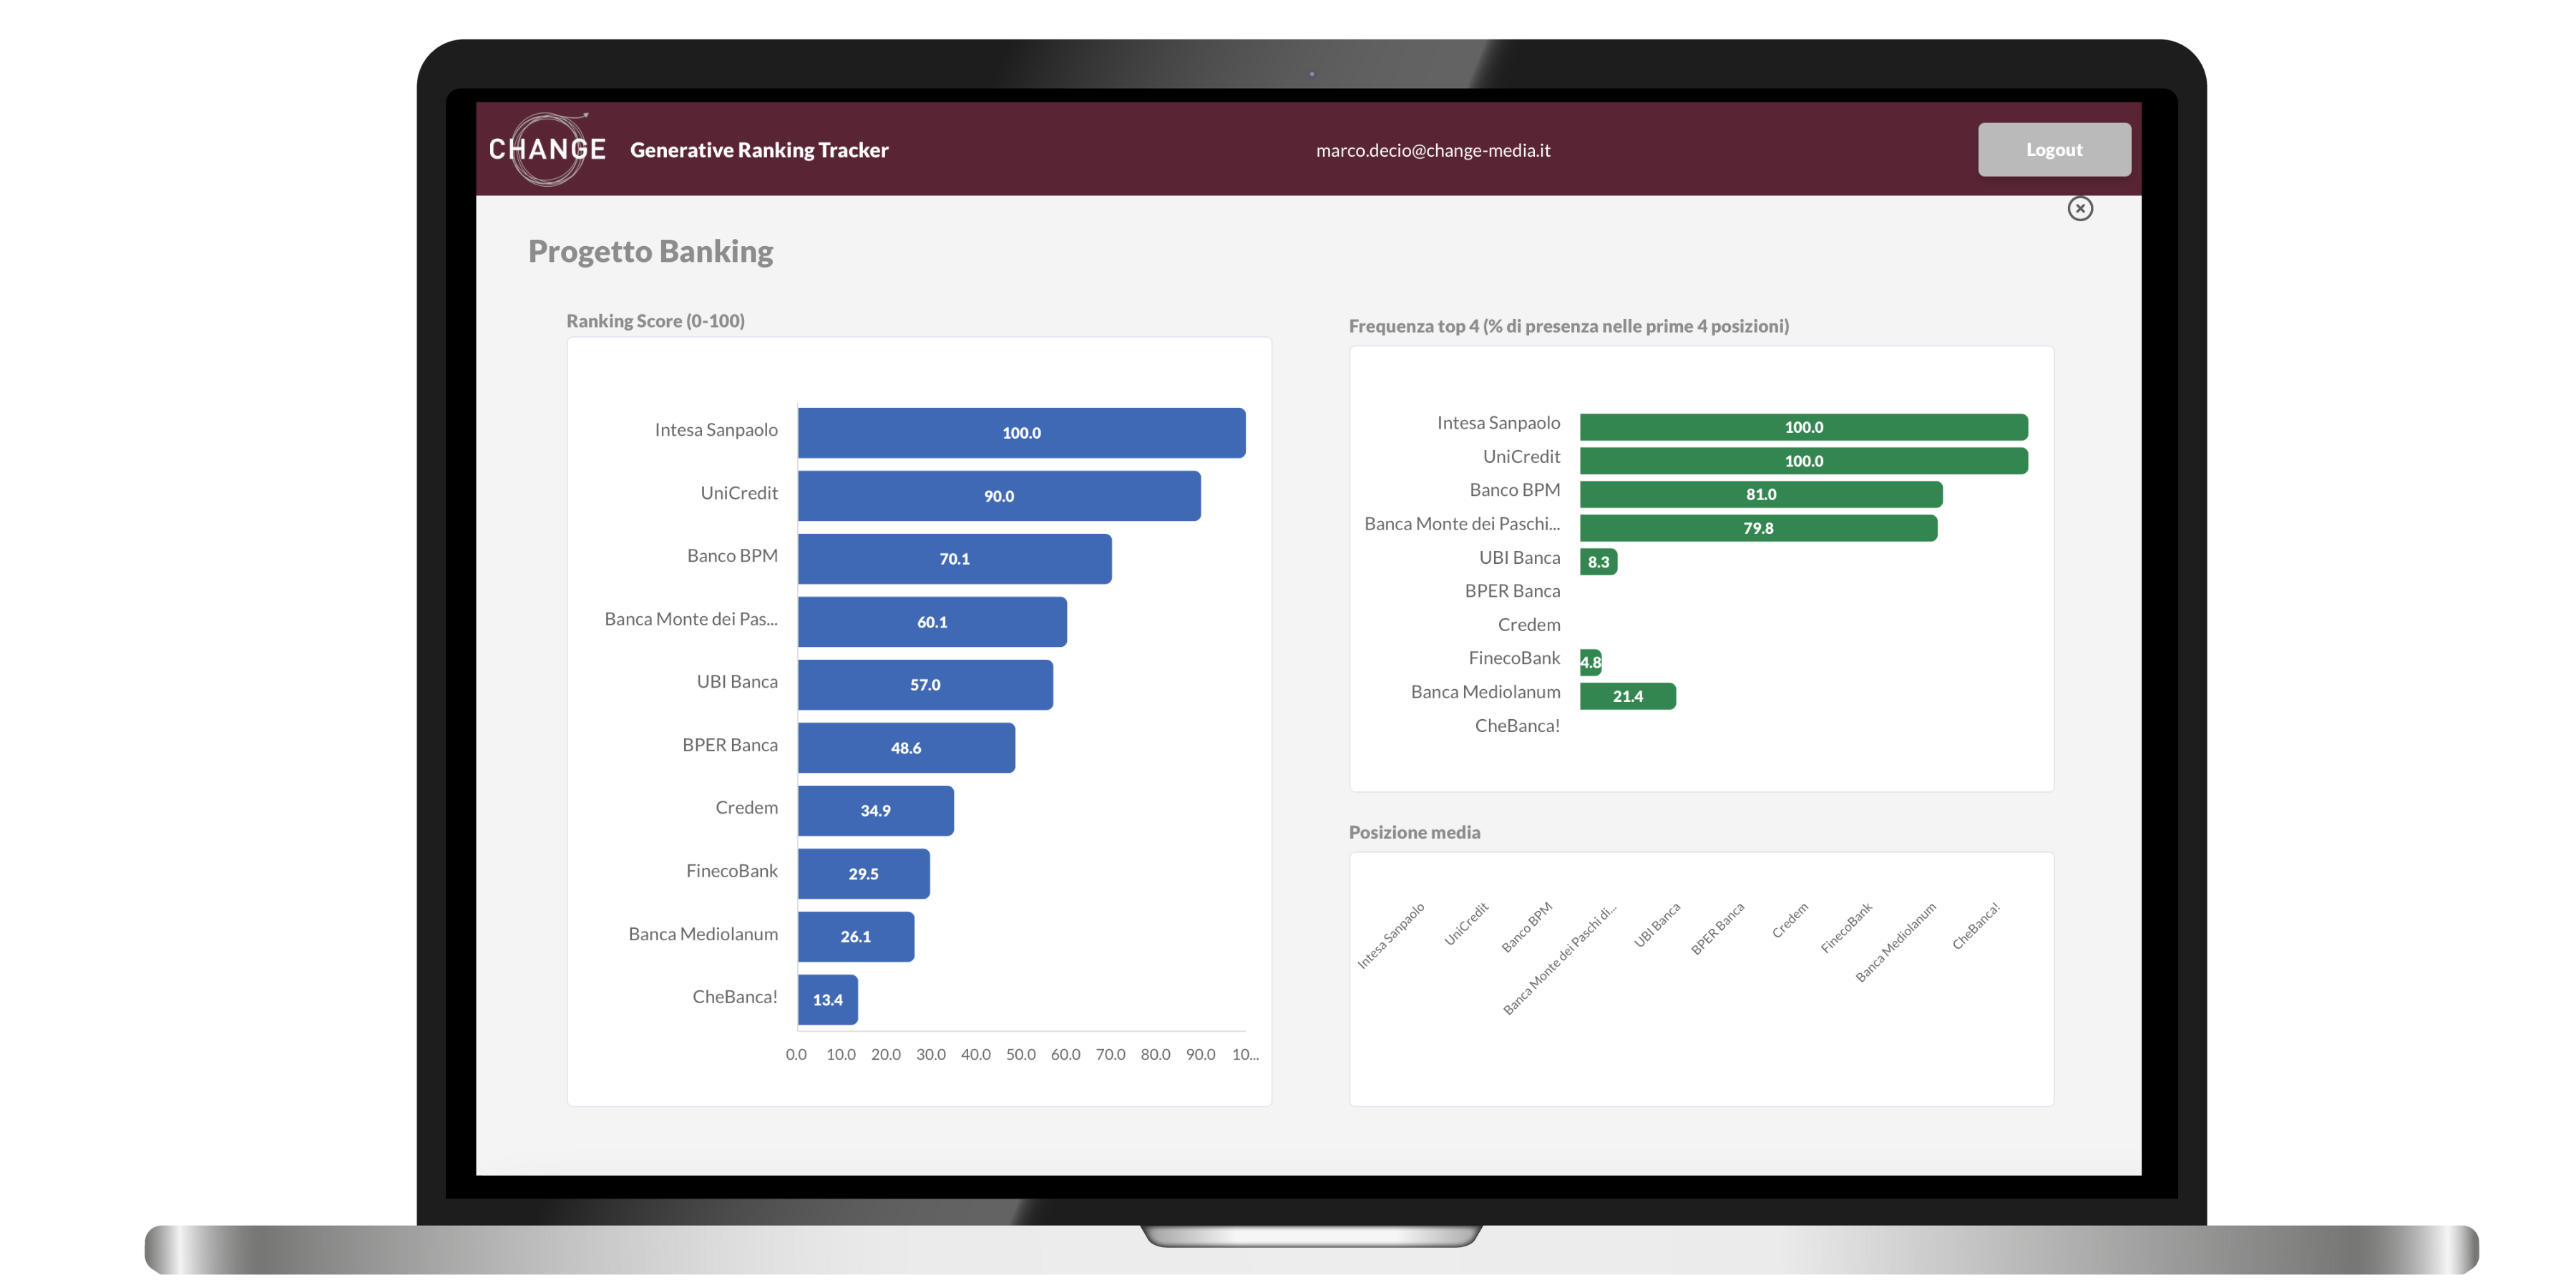Click Banca Mediolanum label in Frequenza chart
The height and width of the screenshot is (1288, 2576).
tap(1485, 692)
